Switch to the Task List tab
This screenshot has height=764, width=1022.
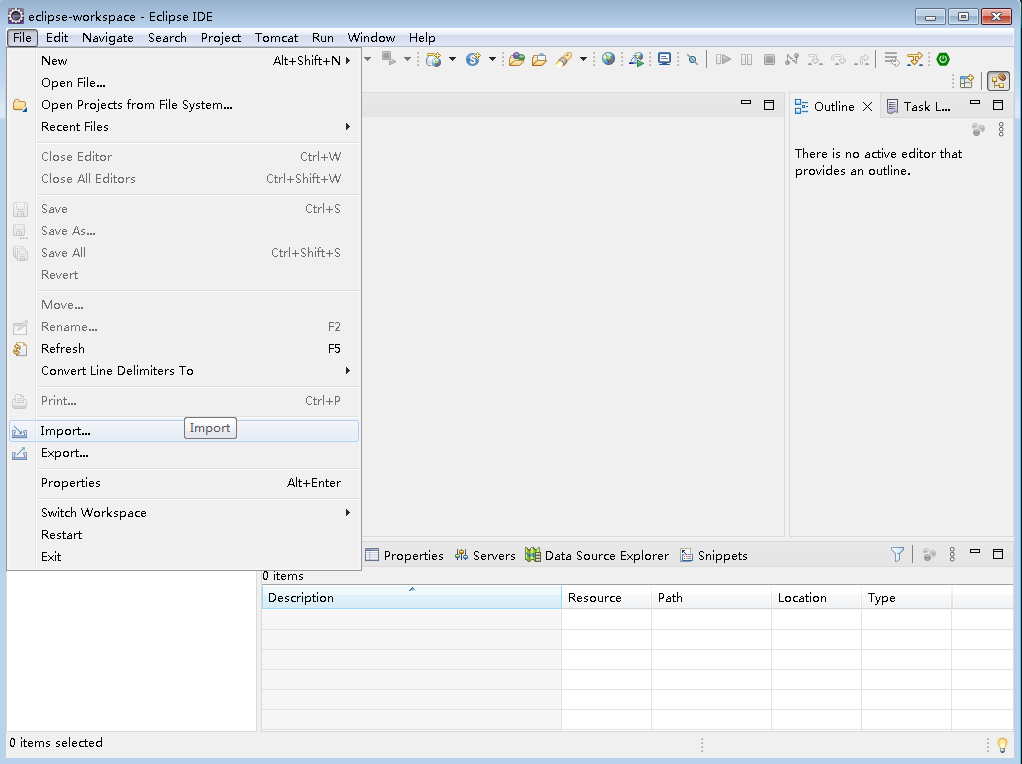tap(919, 107)
